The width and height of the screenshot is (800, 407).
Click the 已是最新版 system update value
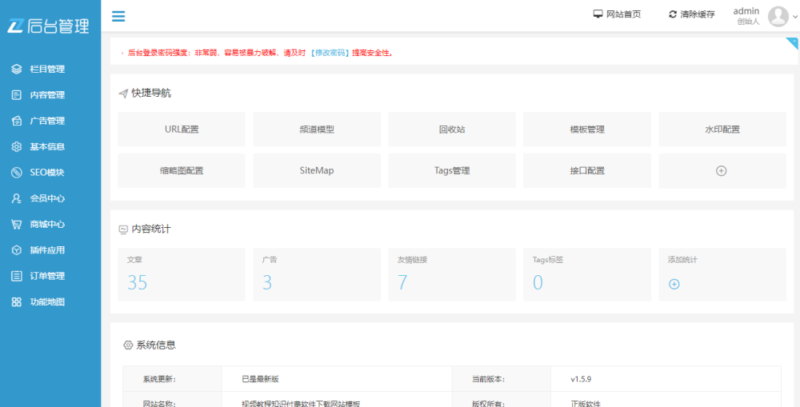pyautogui.click(x=260, y=379)
